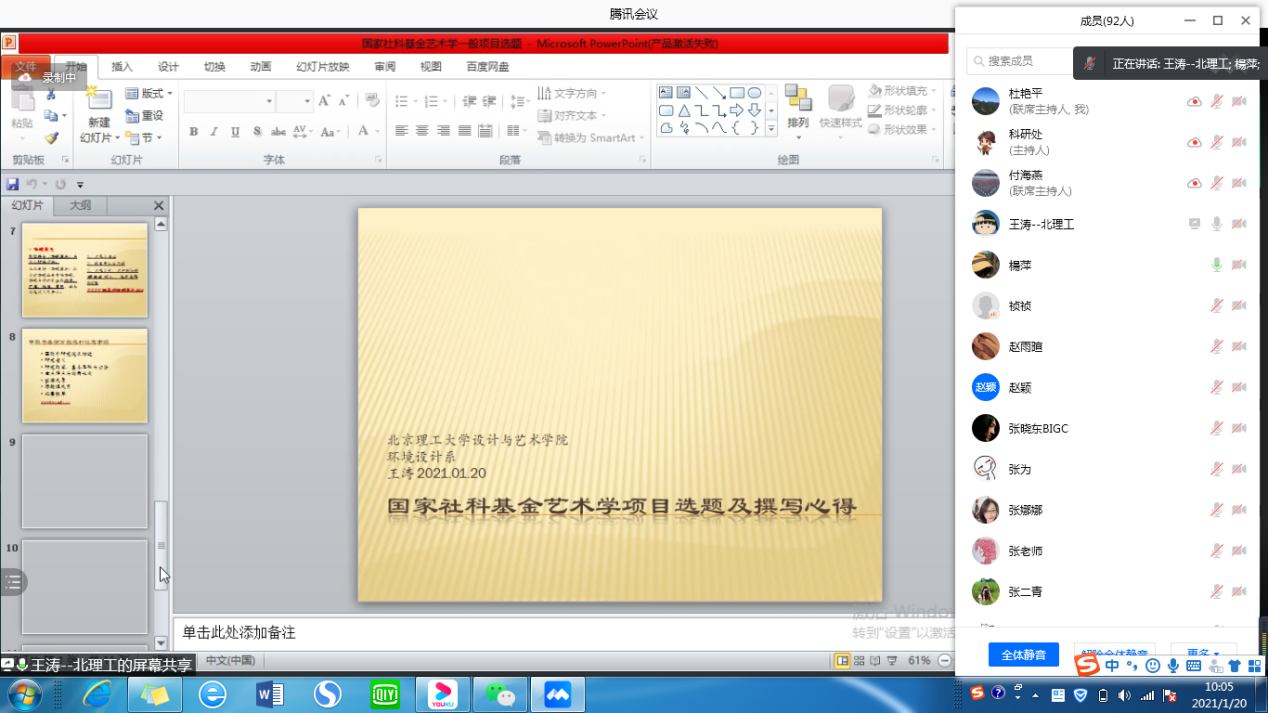Click the Format Painter brush icon

[x=51, y=138]
